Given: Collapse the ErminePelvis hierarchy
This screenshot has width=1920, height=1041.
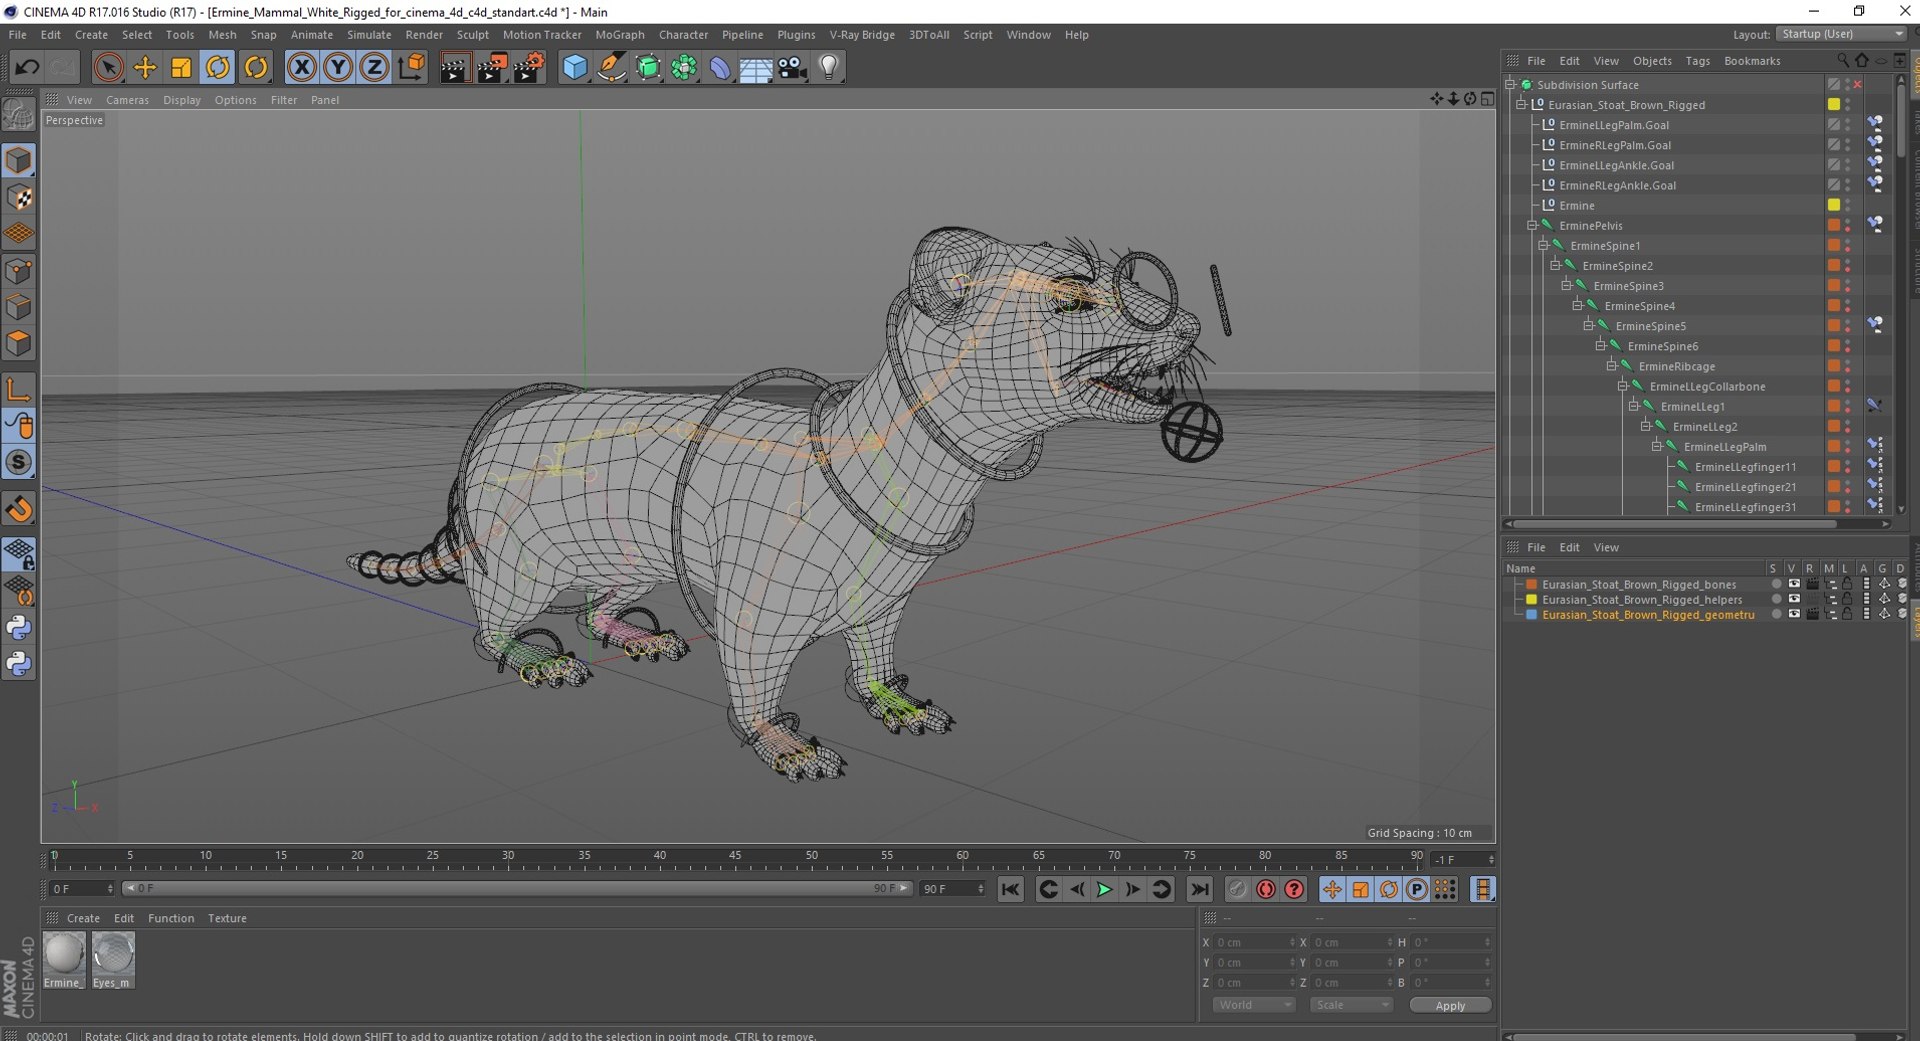Looking at the screenshot, I should (1532, 225).
